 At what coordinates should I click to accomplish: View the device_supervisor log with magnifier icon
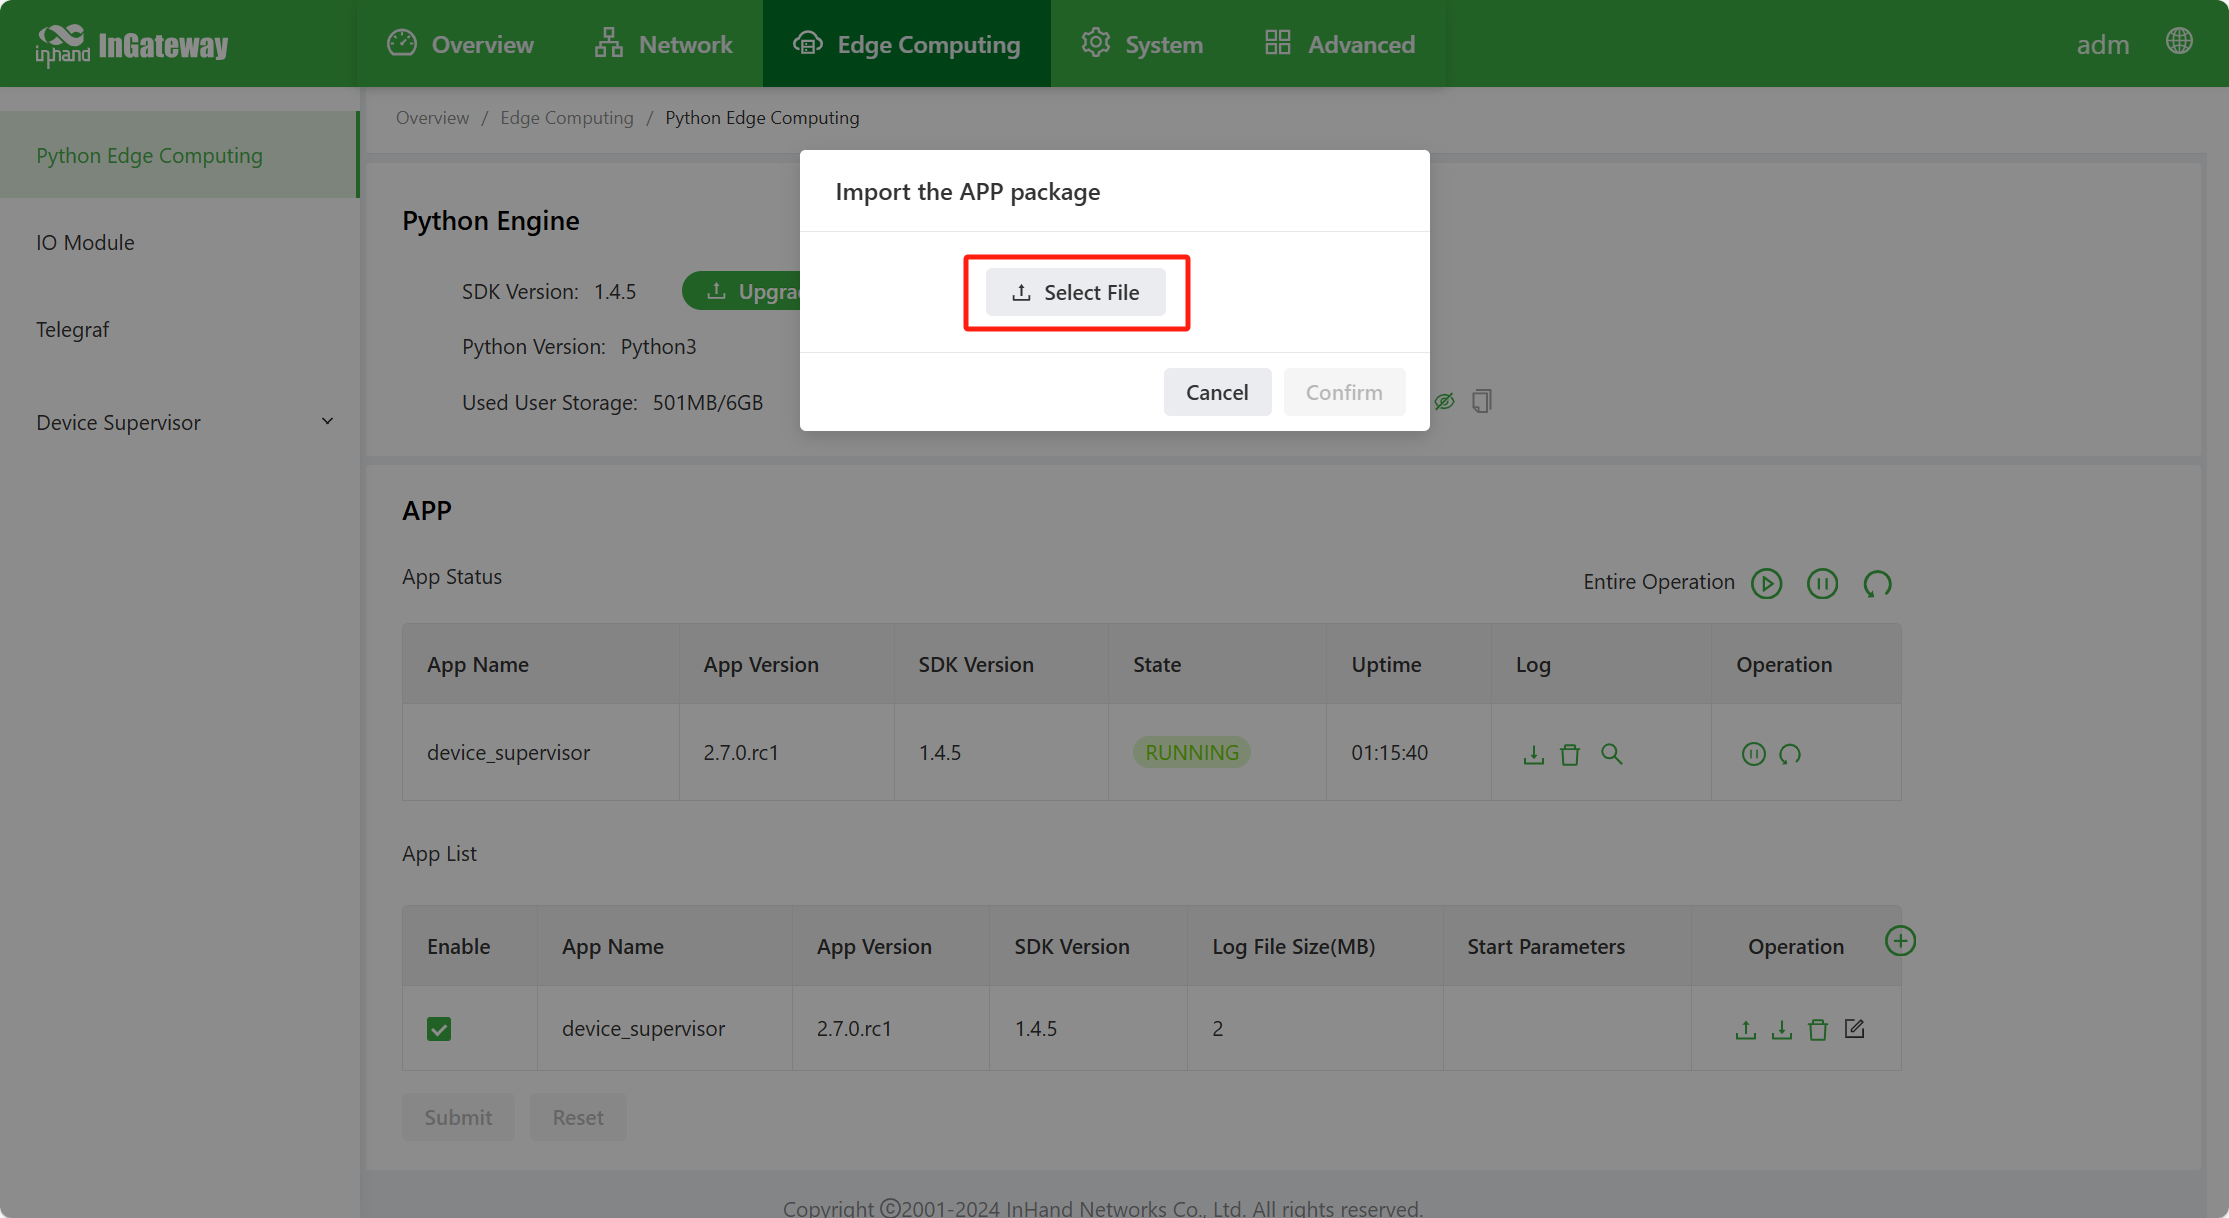coord(1611,754)
